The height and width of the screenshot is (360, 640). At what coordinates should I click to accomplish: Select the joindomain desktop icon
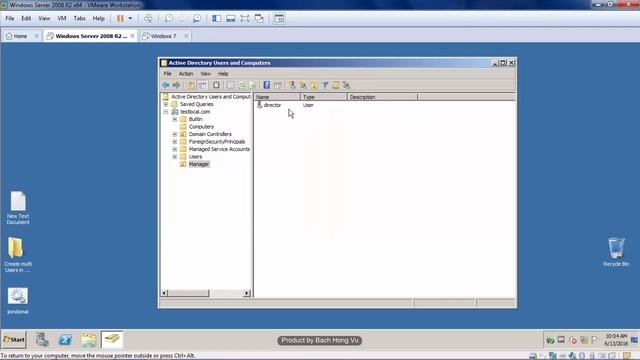pyautogui.click(x=18, y=301)
